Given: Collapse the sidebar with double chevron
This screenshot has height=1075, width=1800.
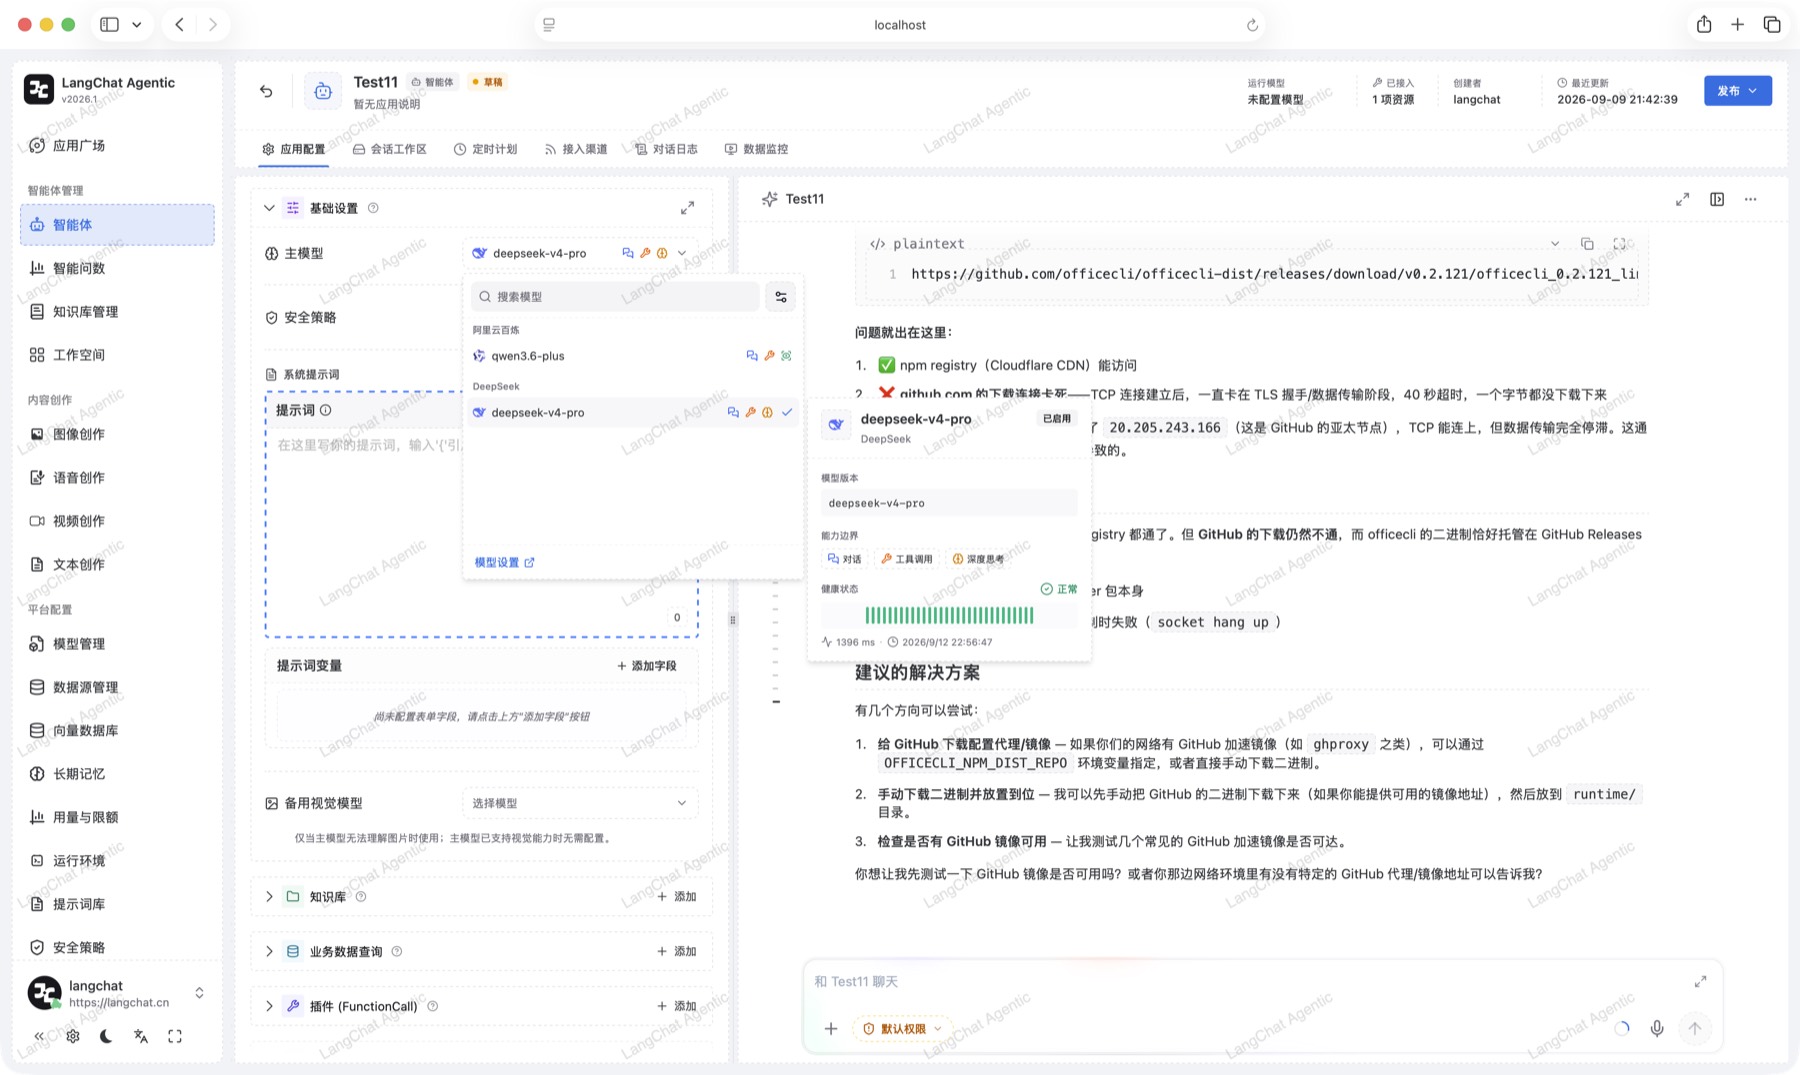Looking at the screenshot, I should [39, 1036].
